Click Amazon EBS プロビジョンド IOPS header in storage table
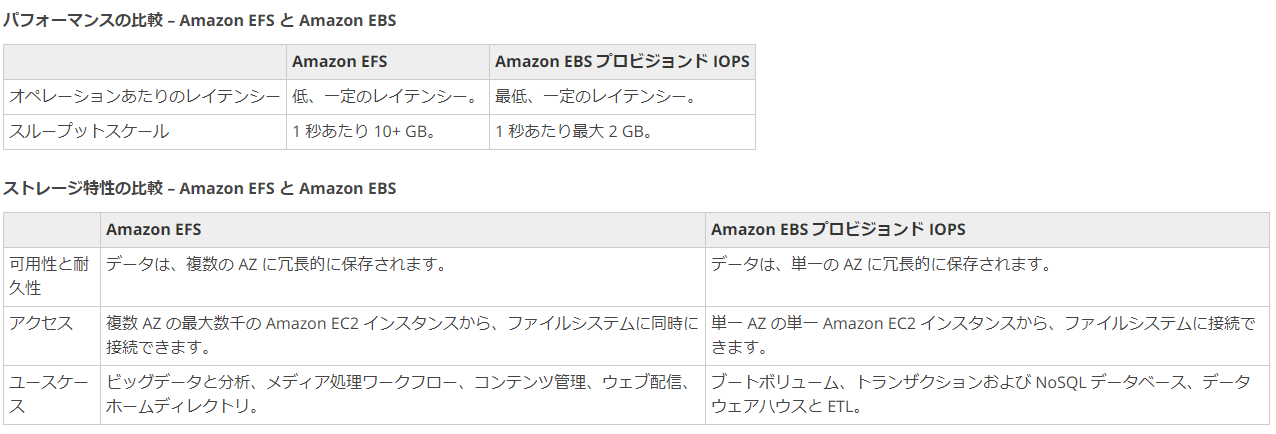 (838, 230)
